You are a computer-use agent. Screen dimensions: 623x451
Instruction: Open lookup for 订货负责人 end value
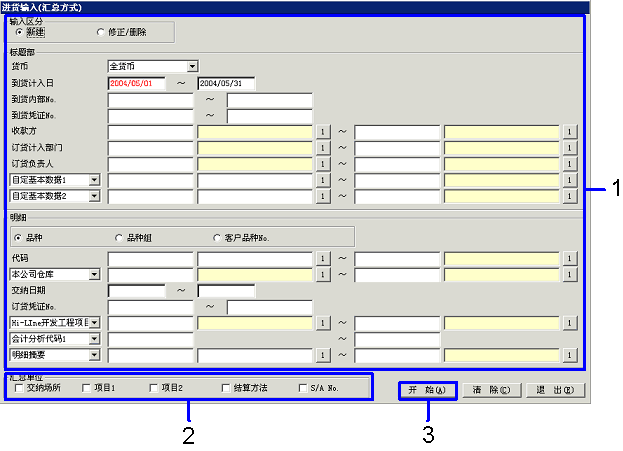click(x=569, y=164)
